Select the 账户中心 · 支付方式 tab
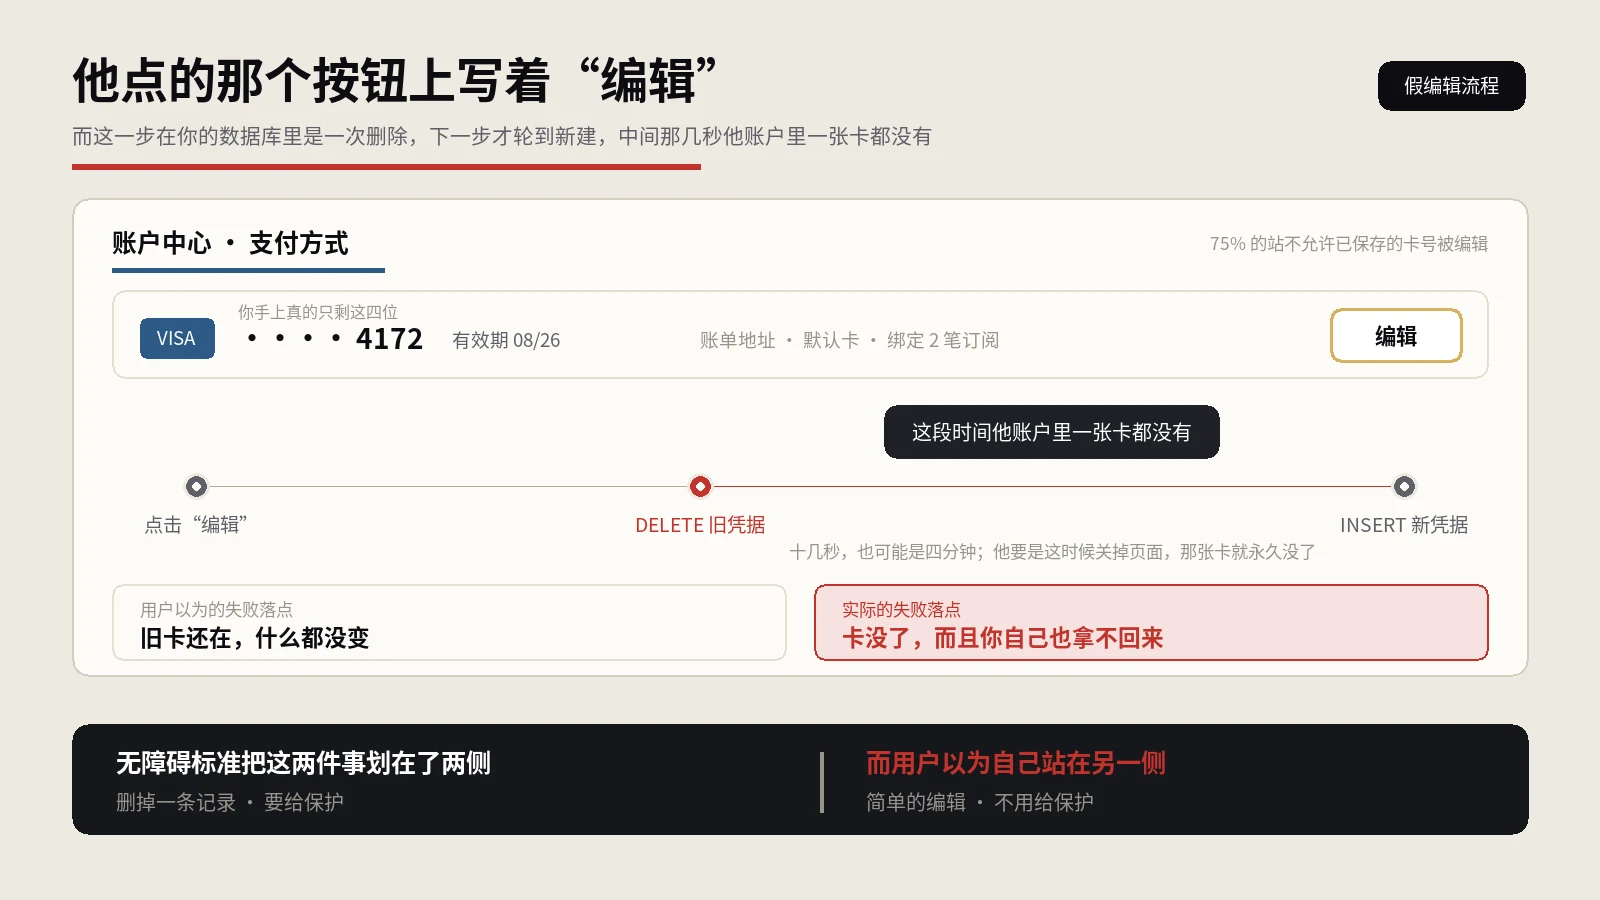The image size is (1600, 900). coord(230,243)
